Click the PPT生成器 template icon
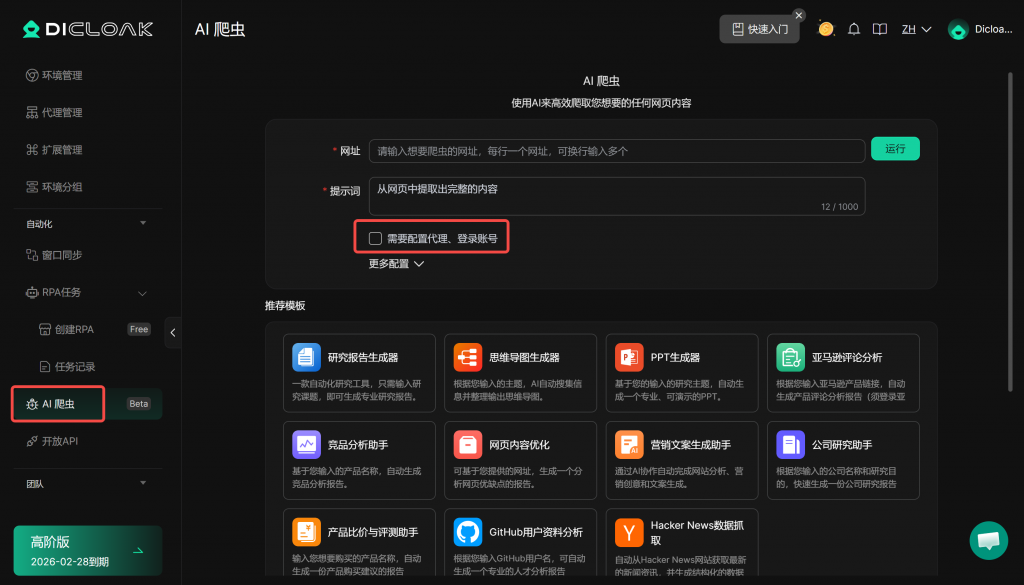1024x585 pixels. (629, 357)
